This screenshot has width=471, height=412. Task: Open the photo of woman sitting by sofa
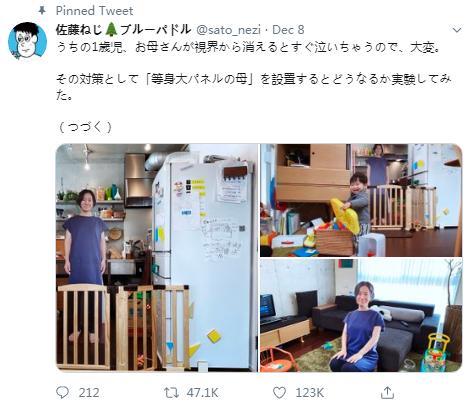[x=361, y=315]
